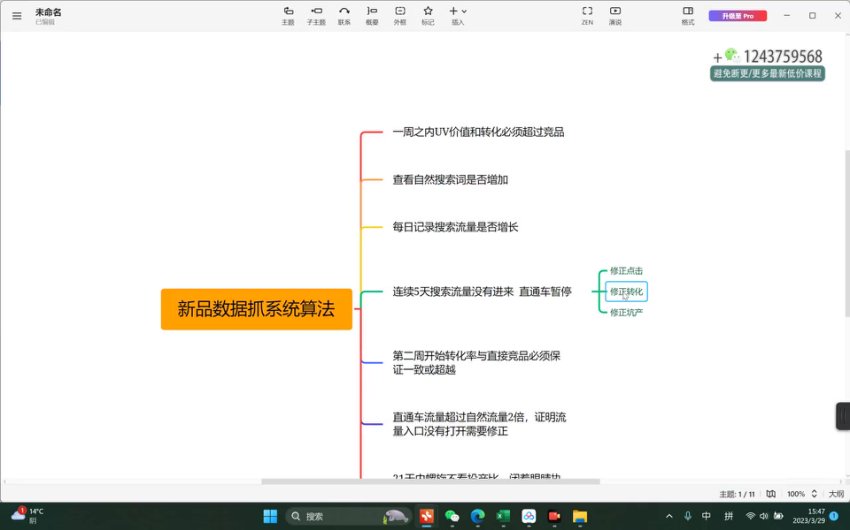Select the central topic 新品数据抓系统算法
This screenshot has width=850, height=530.
coord(256,309)
